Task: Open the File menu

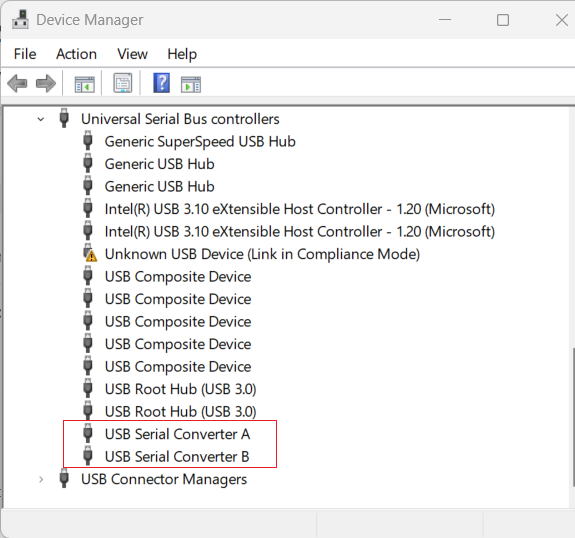Action: pos(25,54)
